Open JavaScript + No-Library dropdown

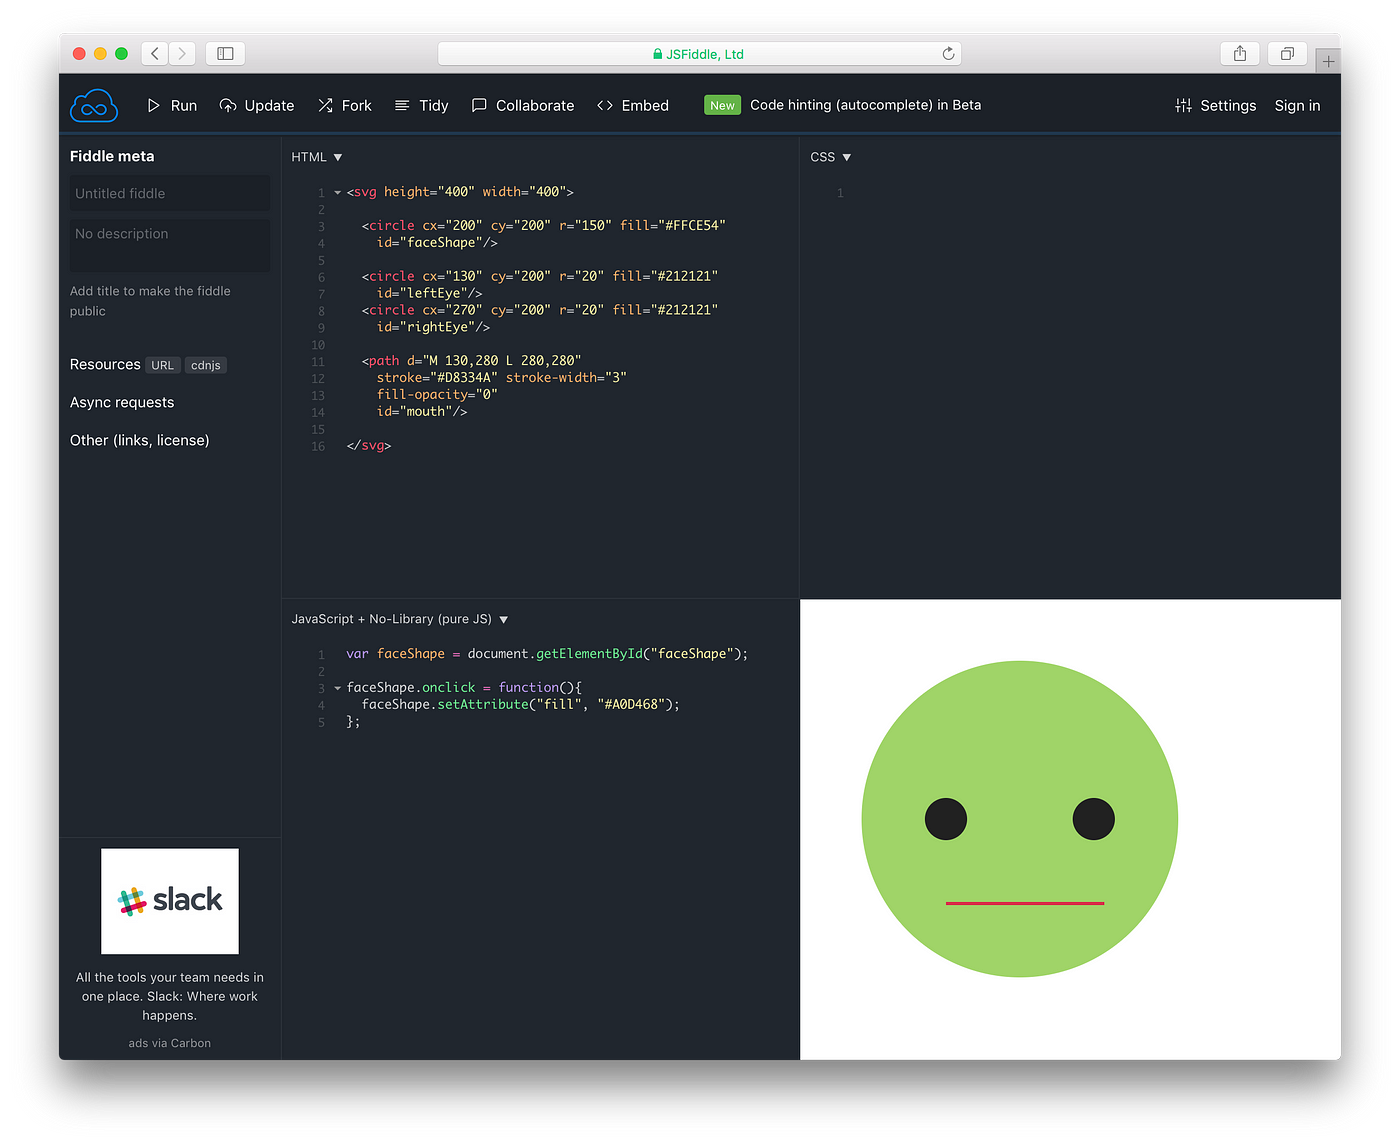(x=400, y=619)
